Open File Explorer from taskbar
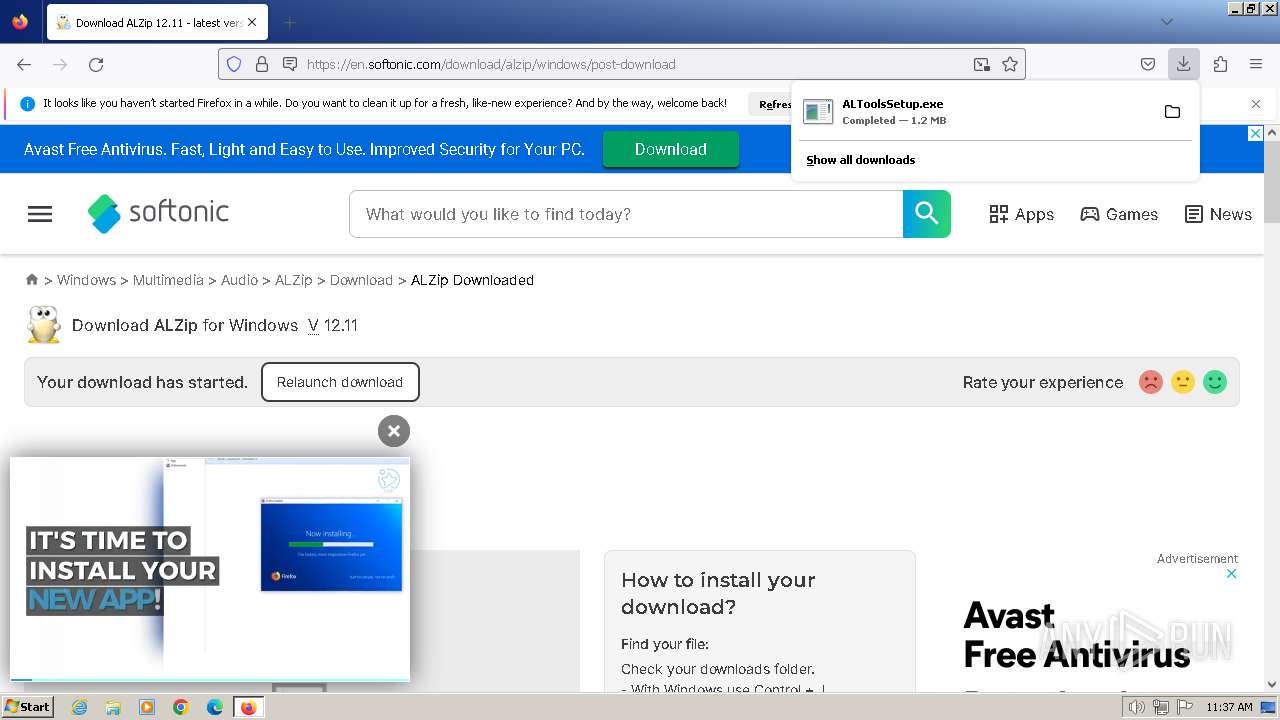1280x720 pixels. point(113,707)
